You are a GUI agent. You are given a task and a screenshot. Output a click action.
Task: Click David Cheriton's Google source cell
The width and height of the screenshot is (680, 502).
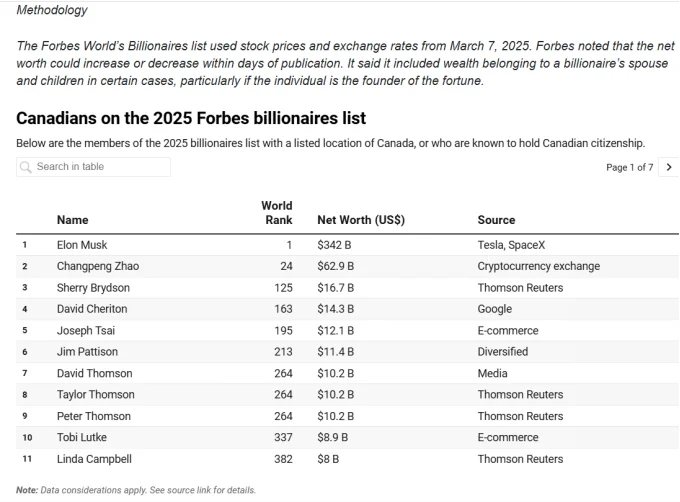(x=495, y=310)
